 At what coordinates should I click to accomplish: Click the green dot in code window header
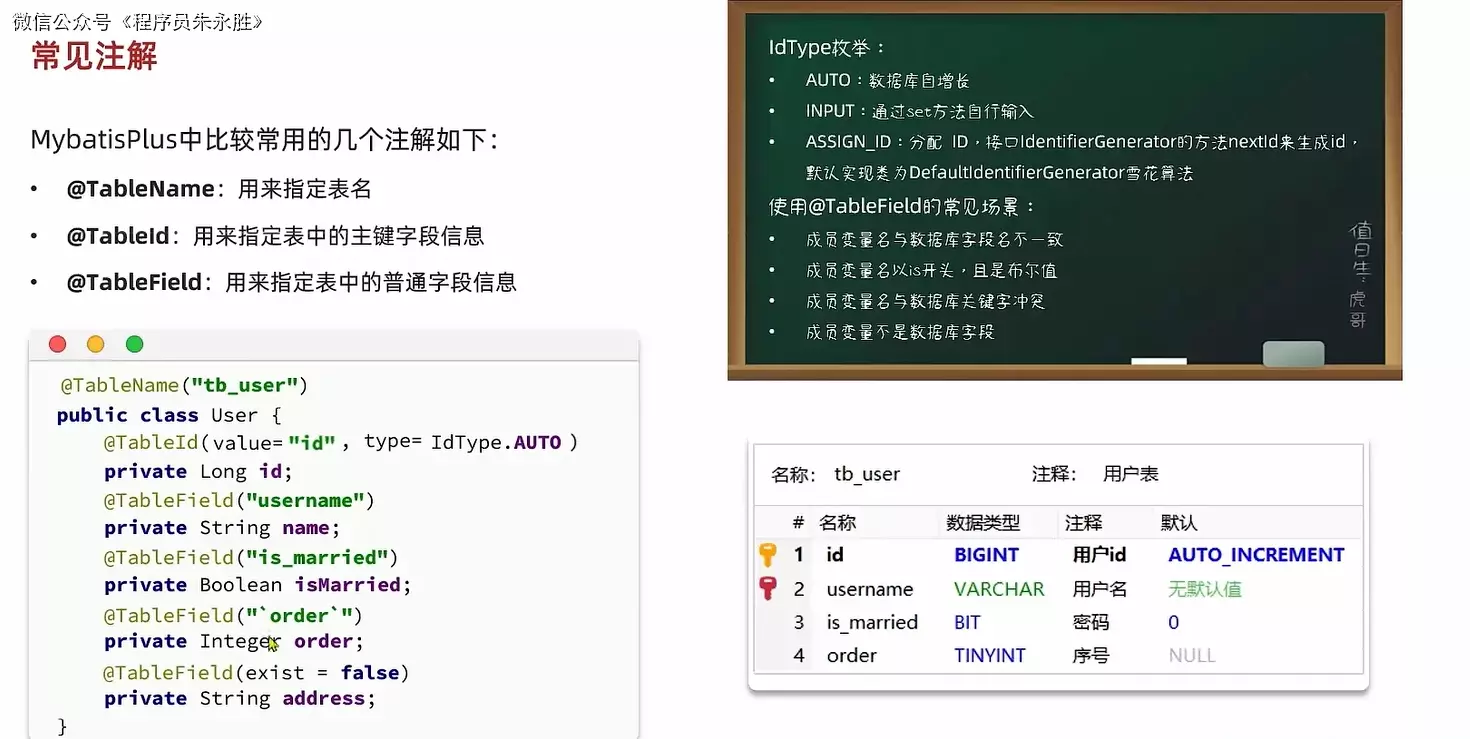134,344
